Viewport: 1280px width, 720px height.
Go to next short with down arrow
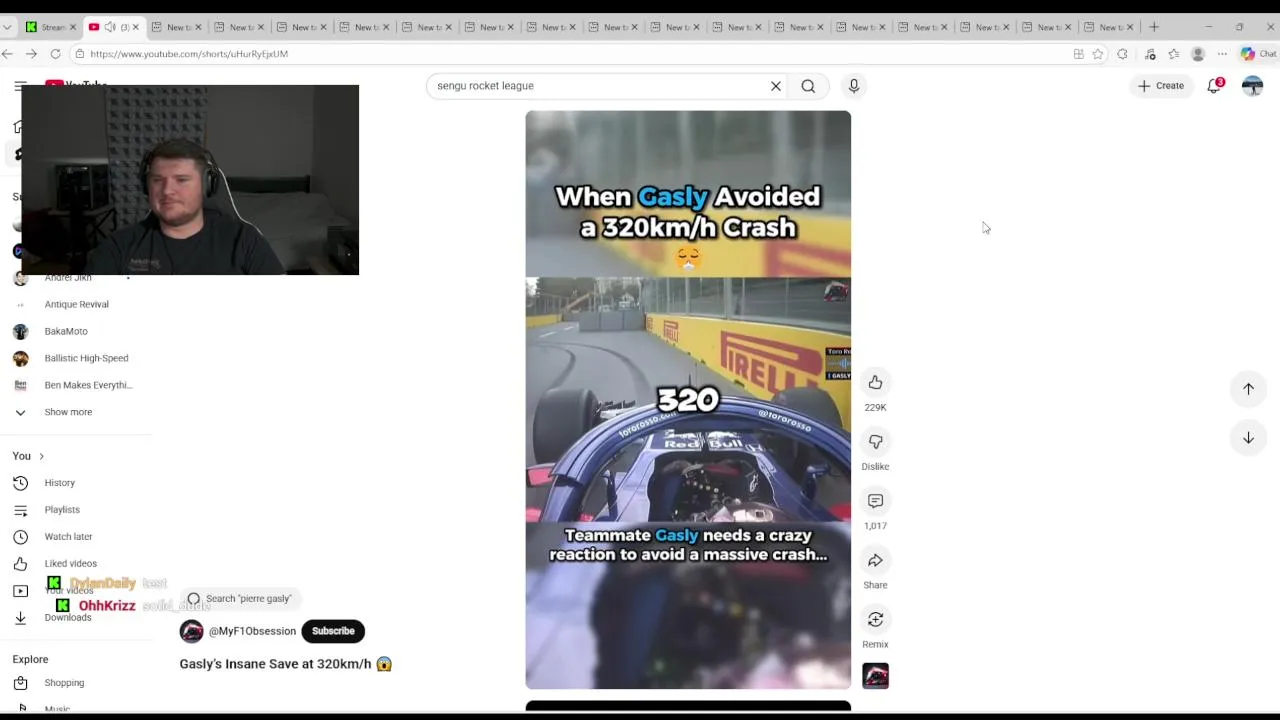[1248, 438]
